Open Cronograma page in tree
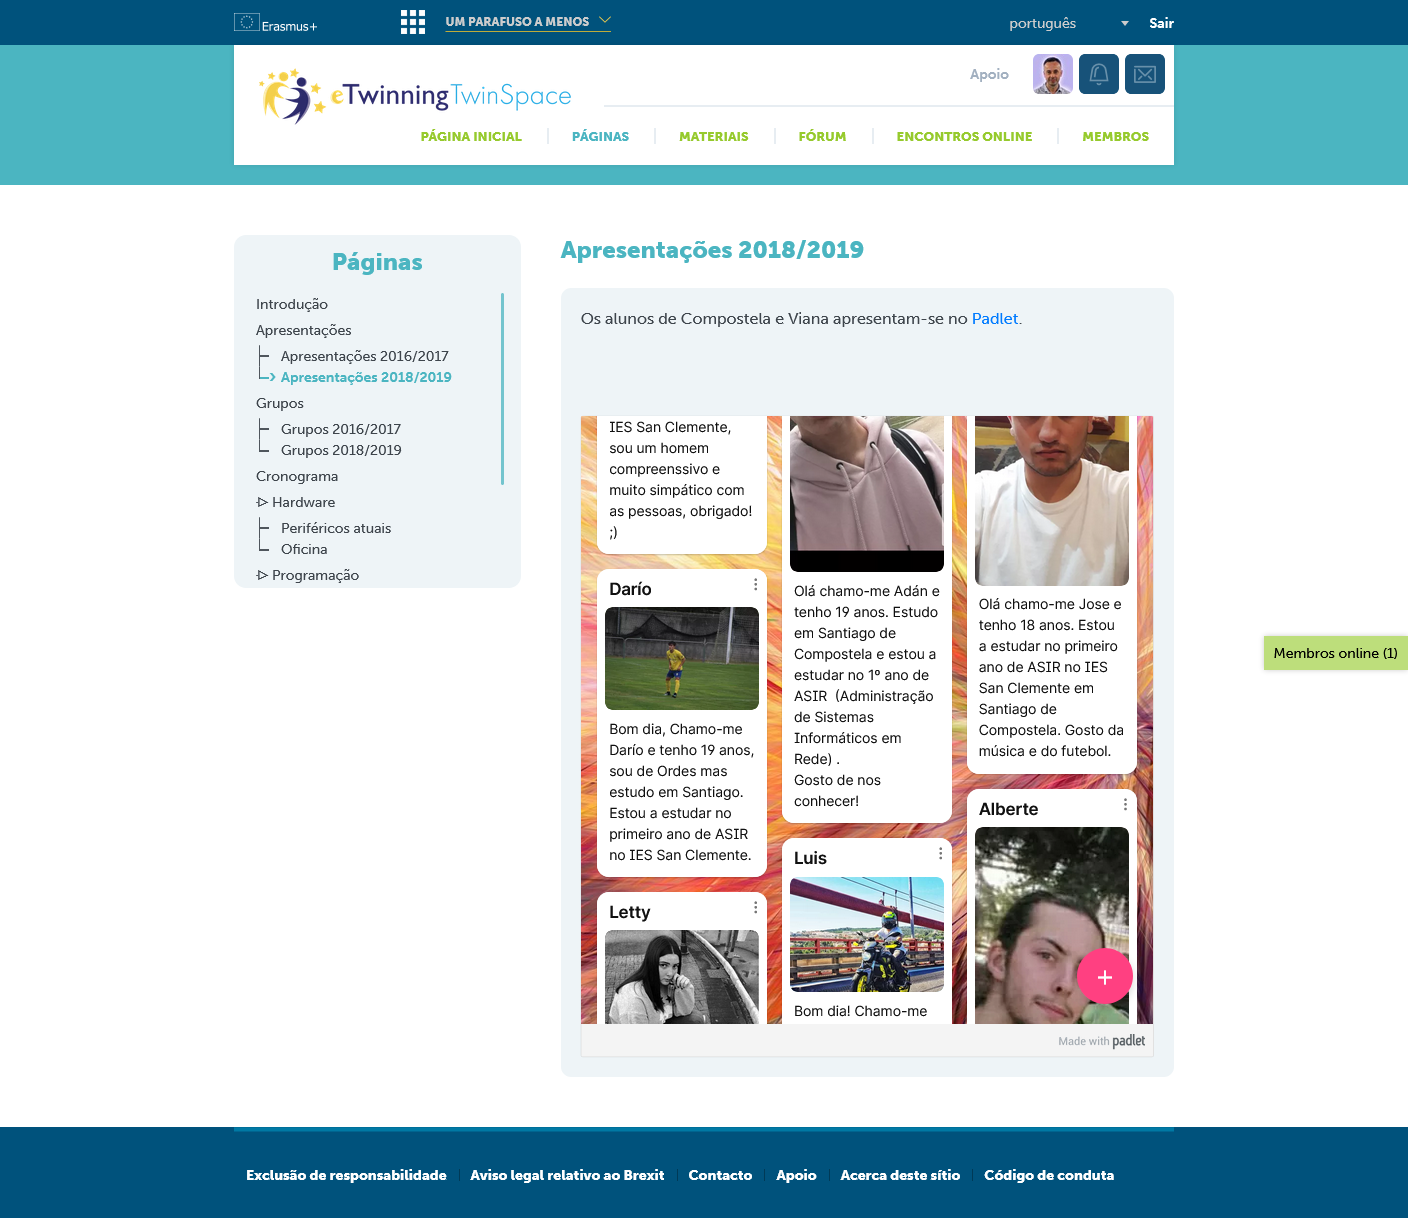The height and width of the screenshot is (1218, 1408). pyautogui.click(x=297, y=476)
